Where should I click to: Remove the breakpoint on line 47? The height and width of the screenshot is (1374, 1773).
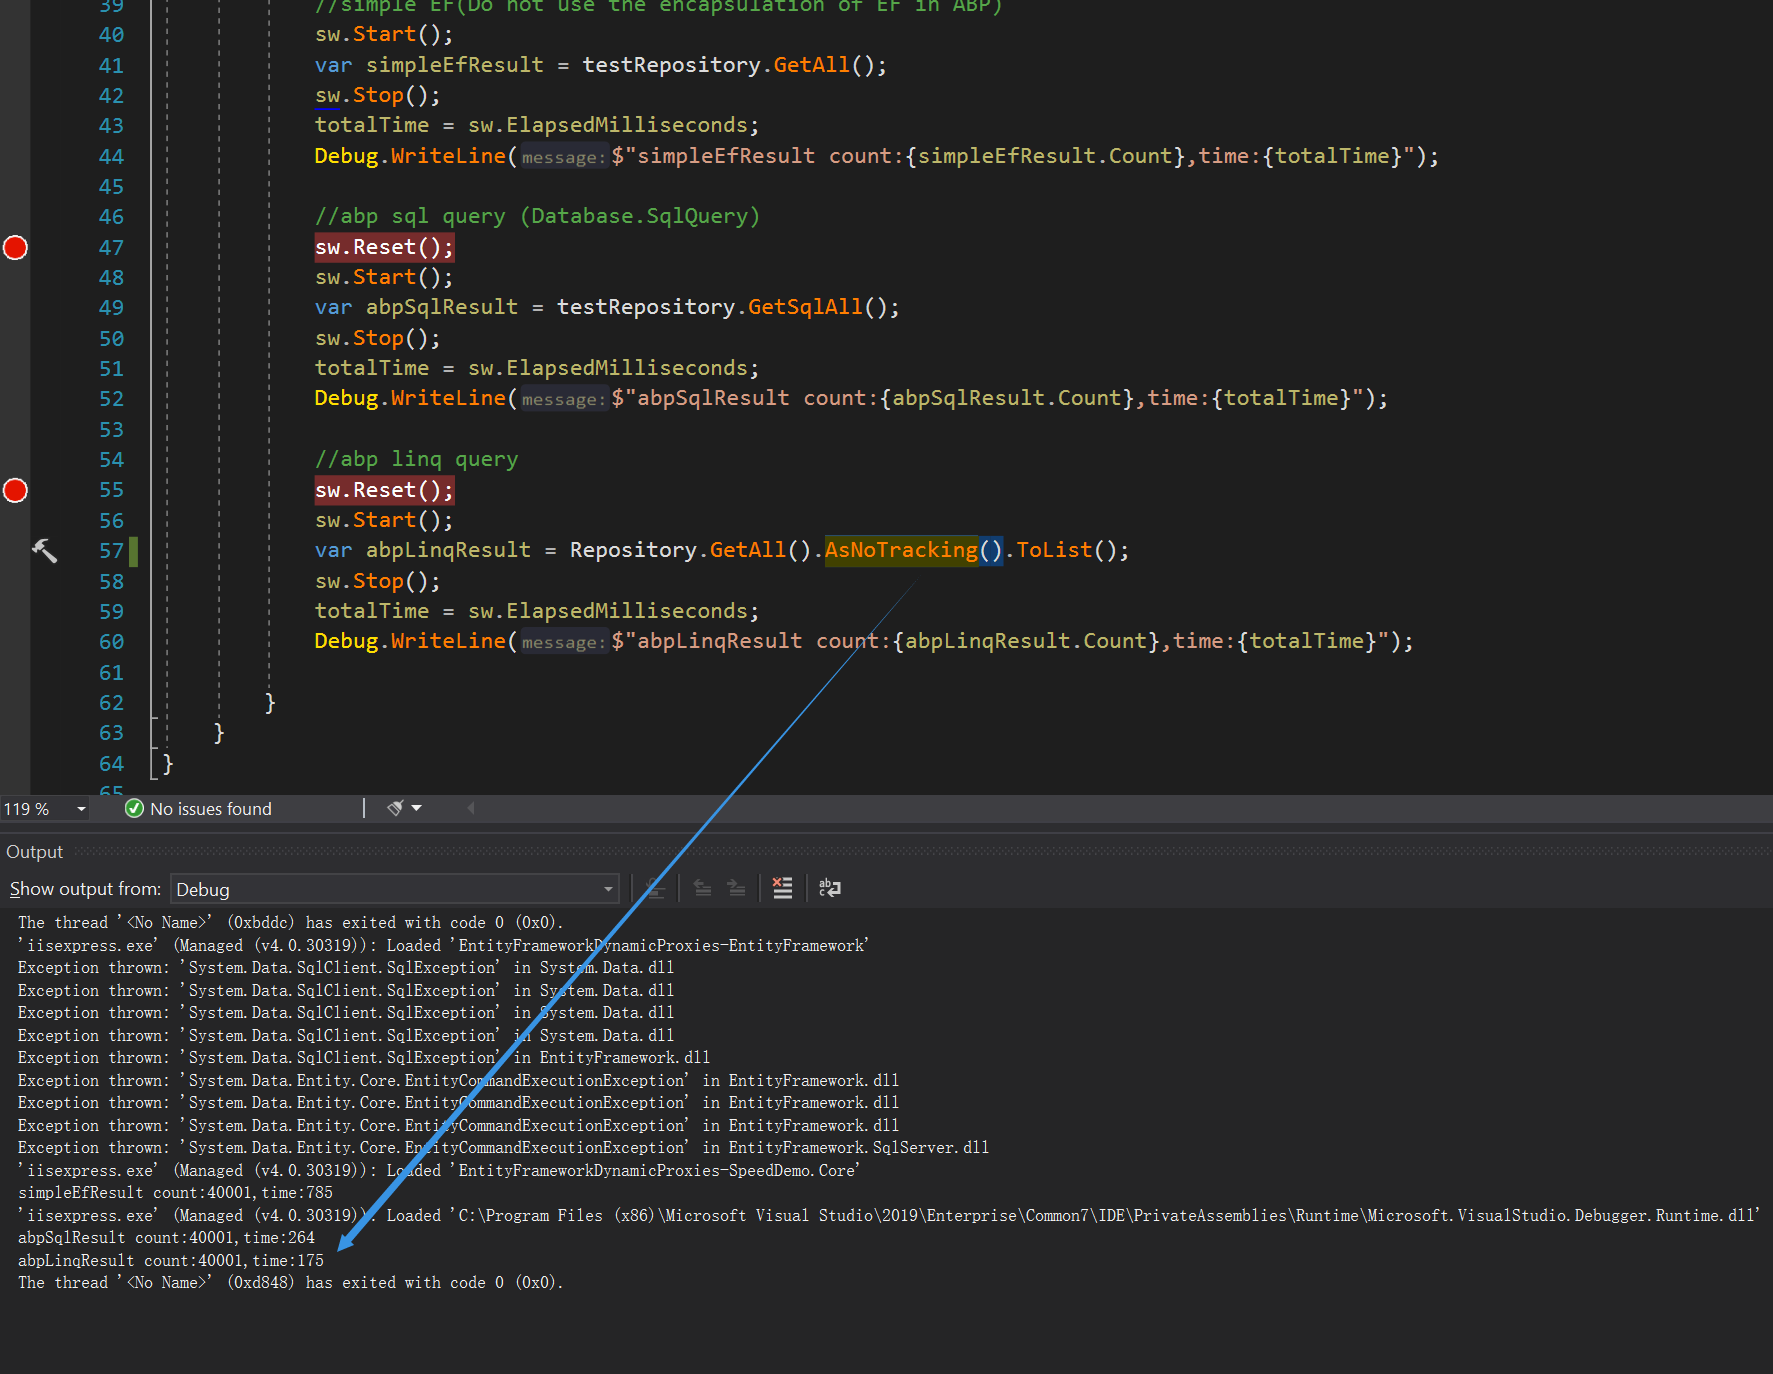point(15,247)
